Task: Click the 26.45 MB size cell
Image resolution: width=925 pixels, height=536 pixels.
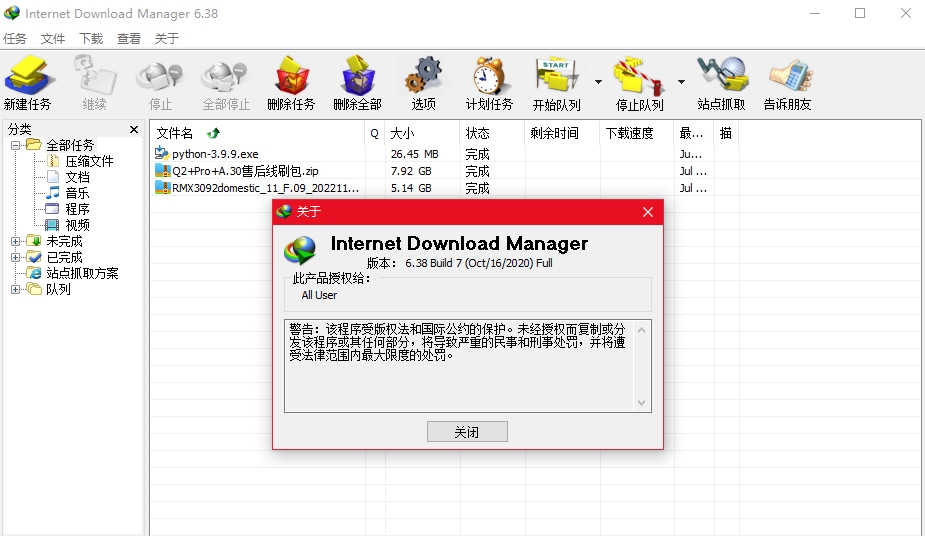Action: click(414, 154)
